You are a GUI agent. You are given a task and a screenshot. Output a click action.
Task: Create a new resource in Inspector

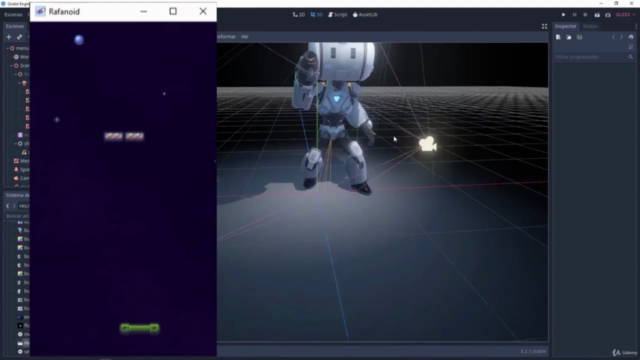coord(558,37)
